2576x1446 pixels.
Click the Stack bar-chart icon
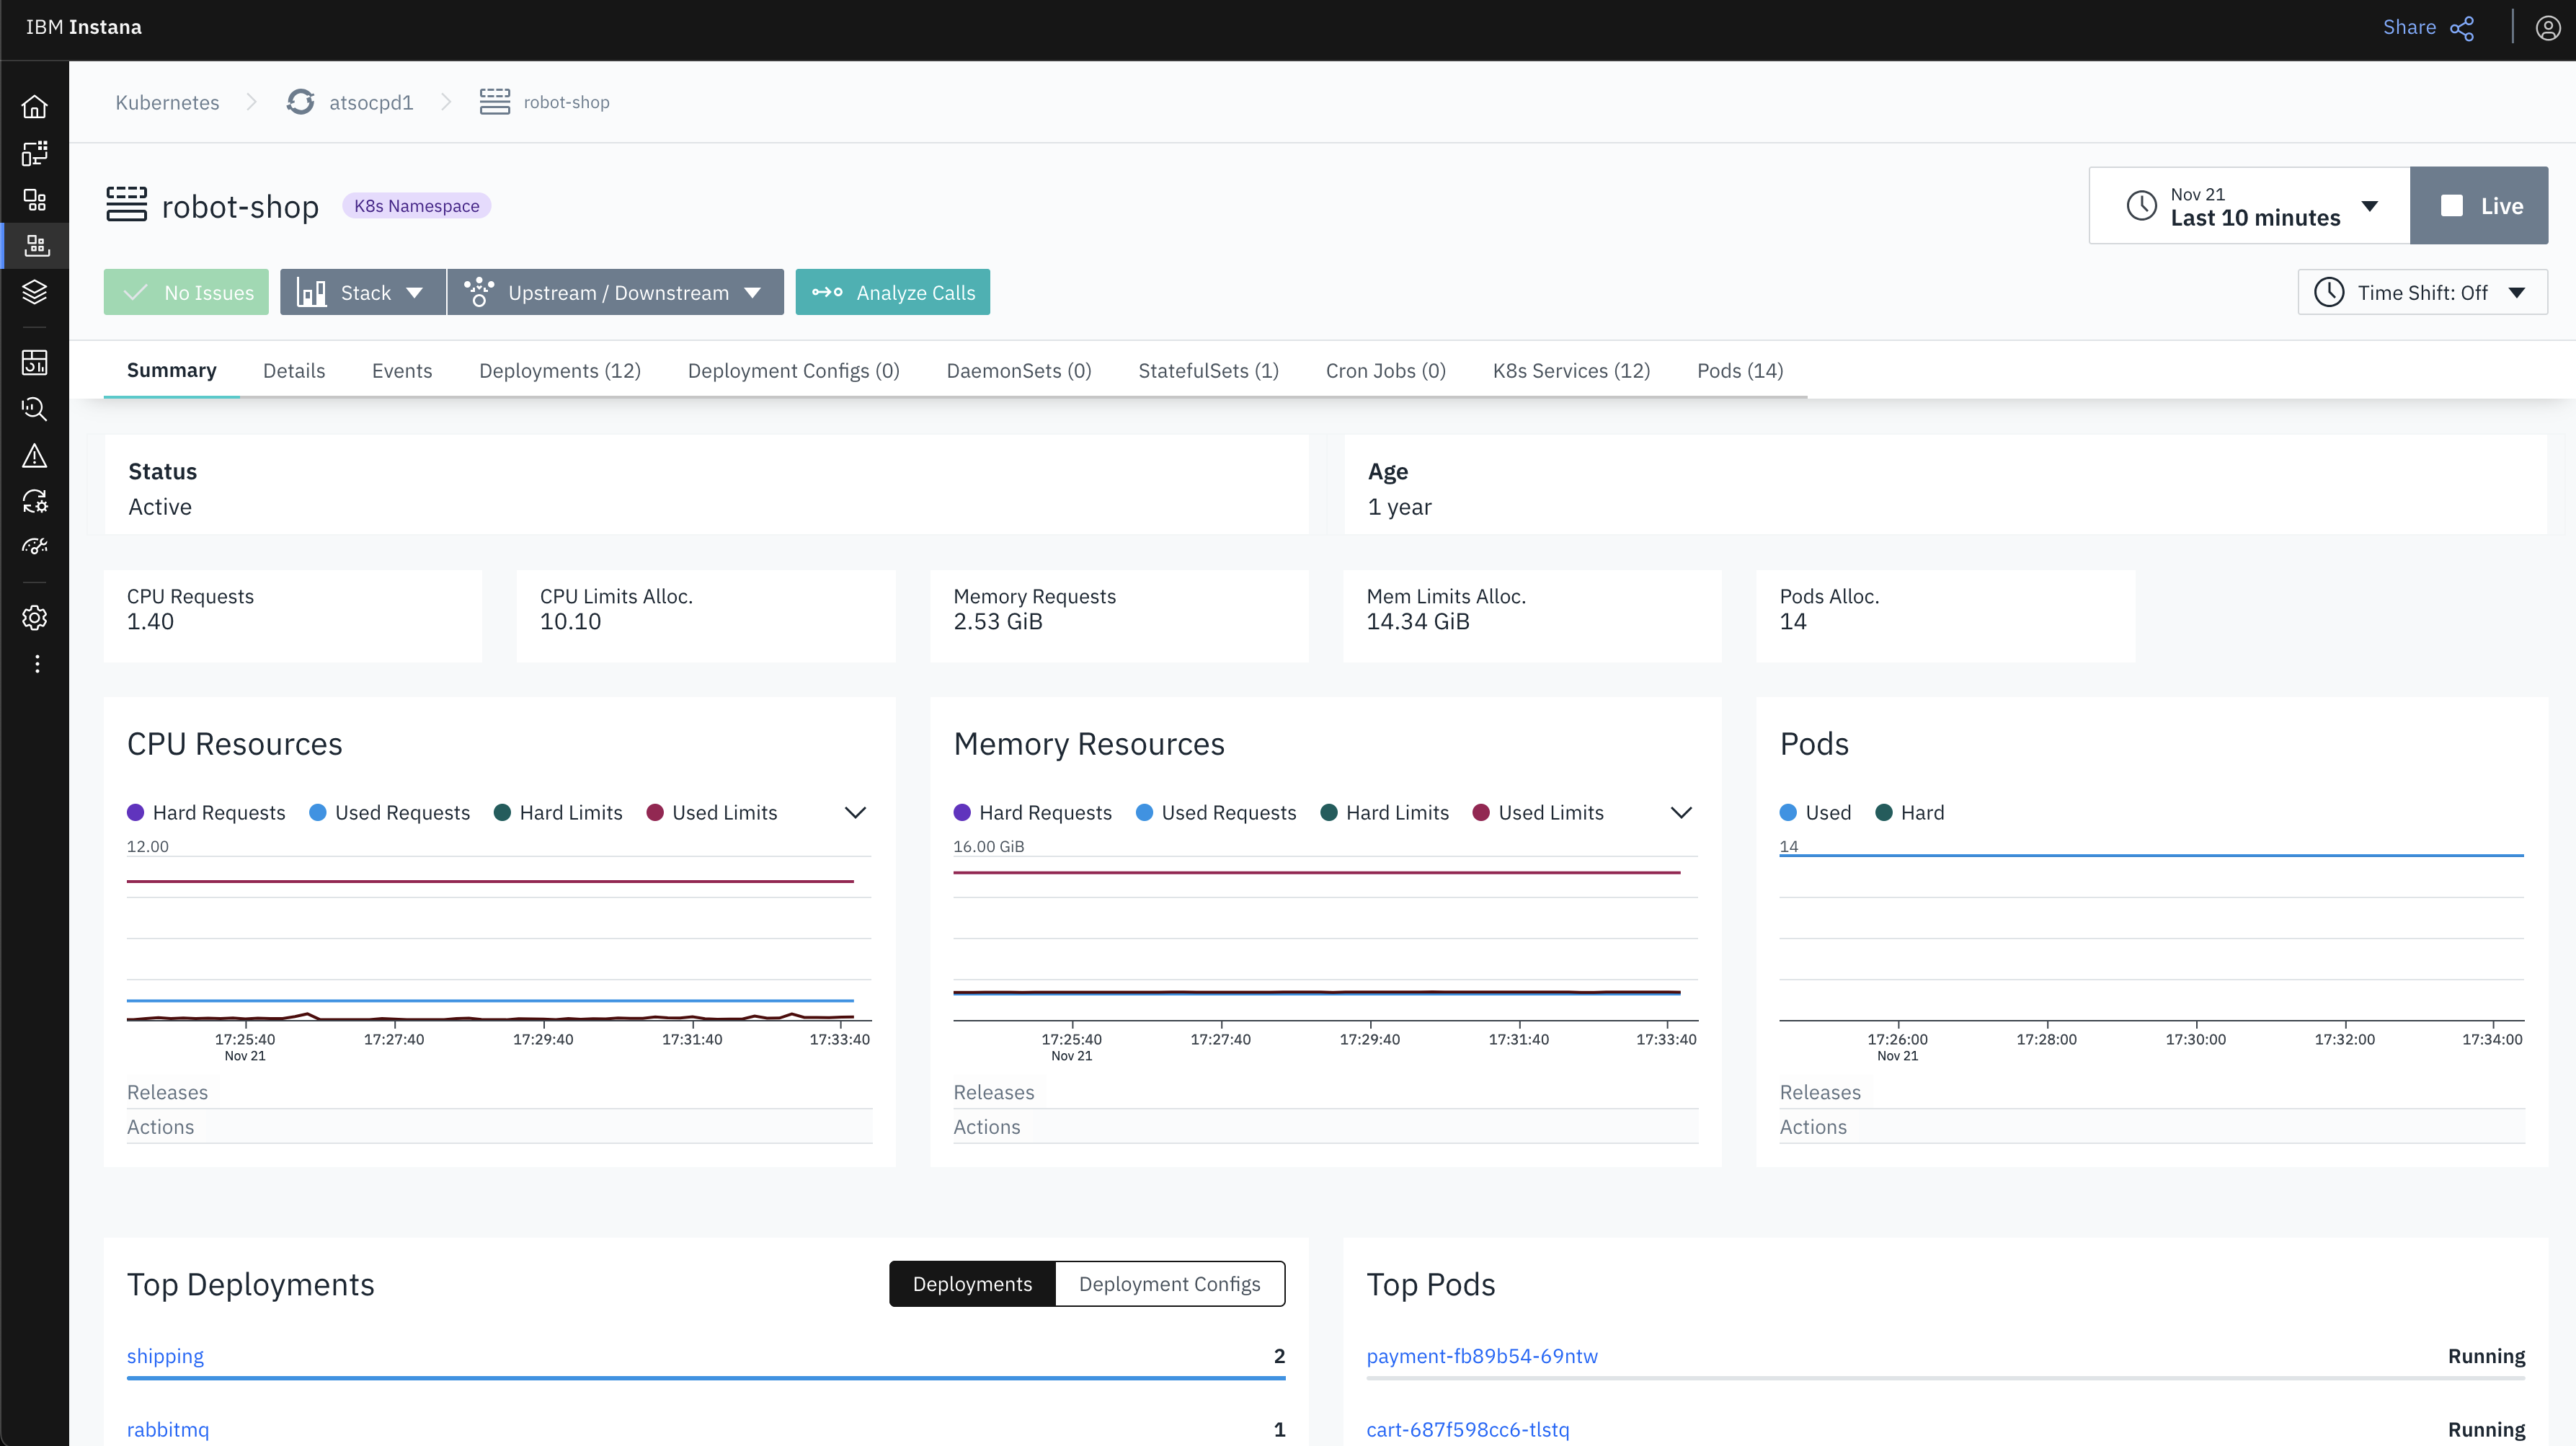point(312,293)
